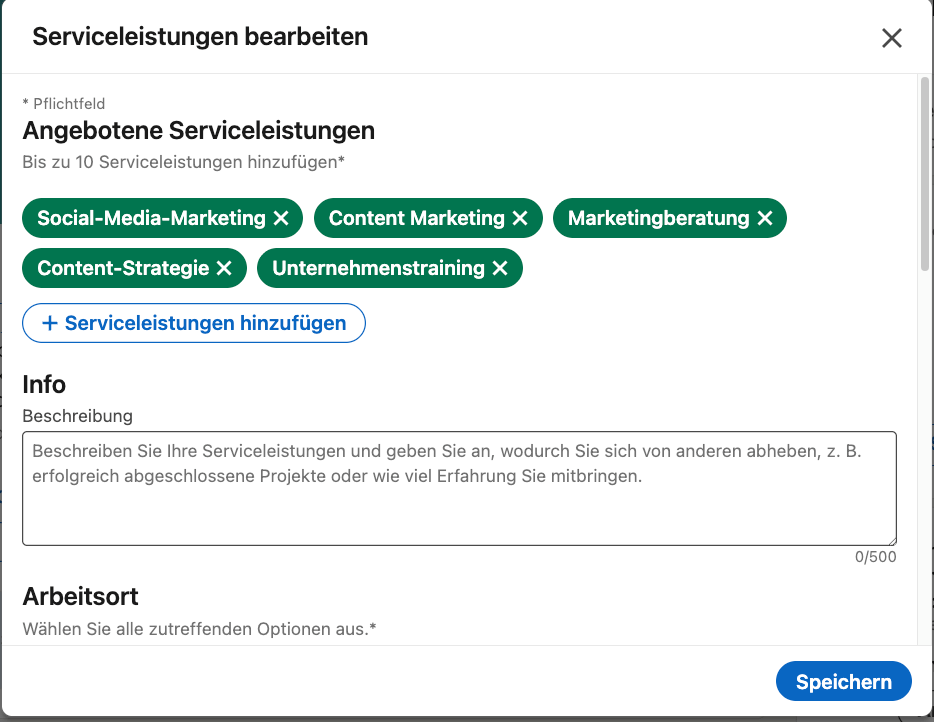Image resolution: width=934 pixels, height=722 pixels.
Task: Click the text area resize handle
Action: 890,539
